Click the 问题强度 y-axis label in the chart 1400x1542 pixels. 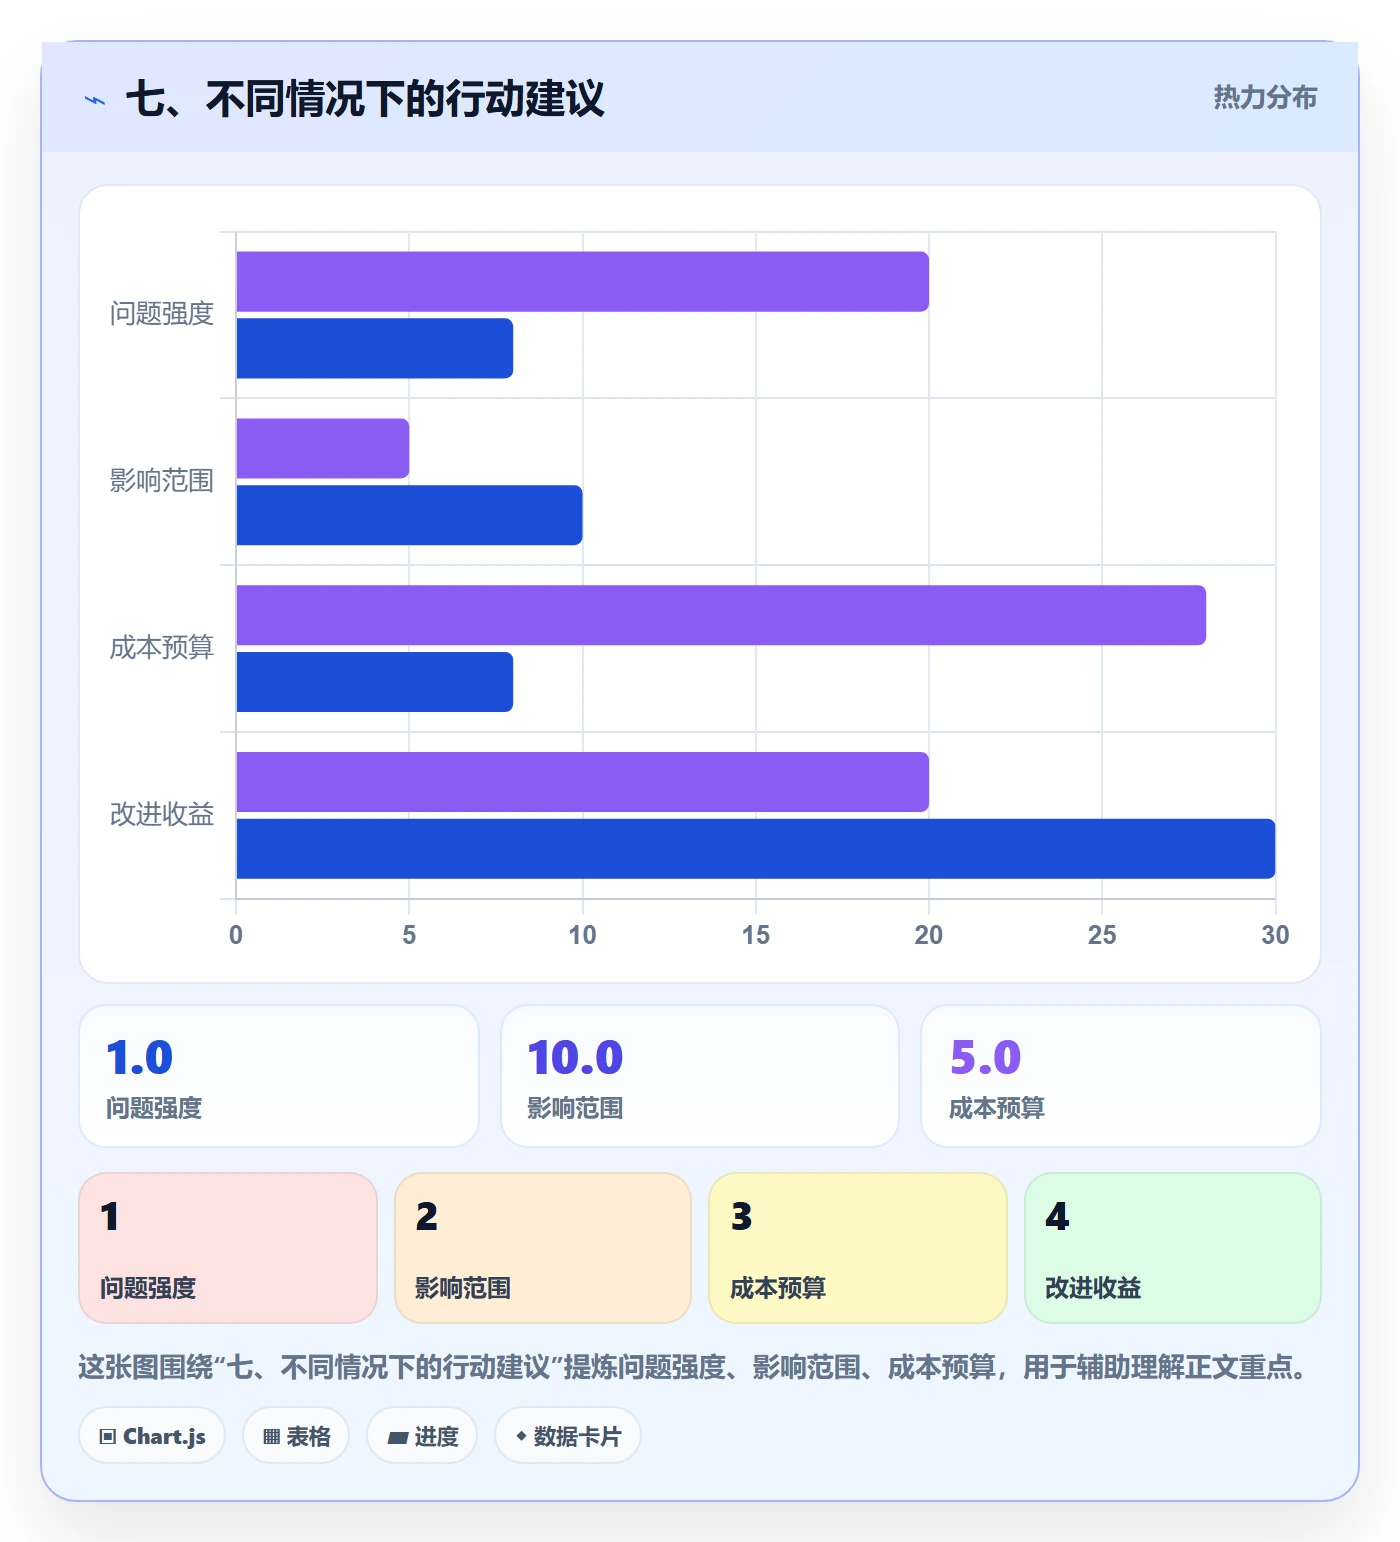[x=162, y=314]
